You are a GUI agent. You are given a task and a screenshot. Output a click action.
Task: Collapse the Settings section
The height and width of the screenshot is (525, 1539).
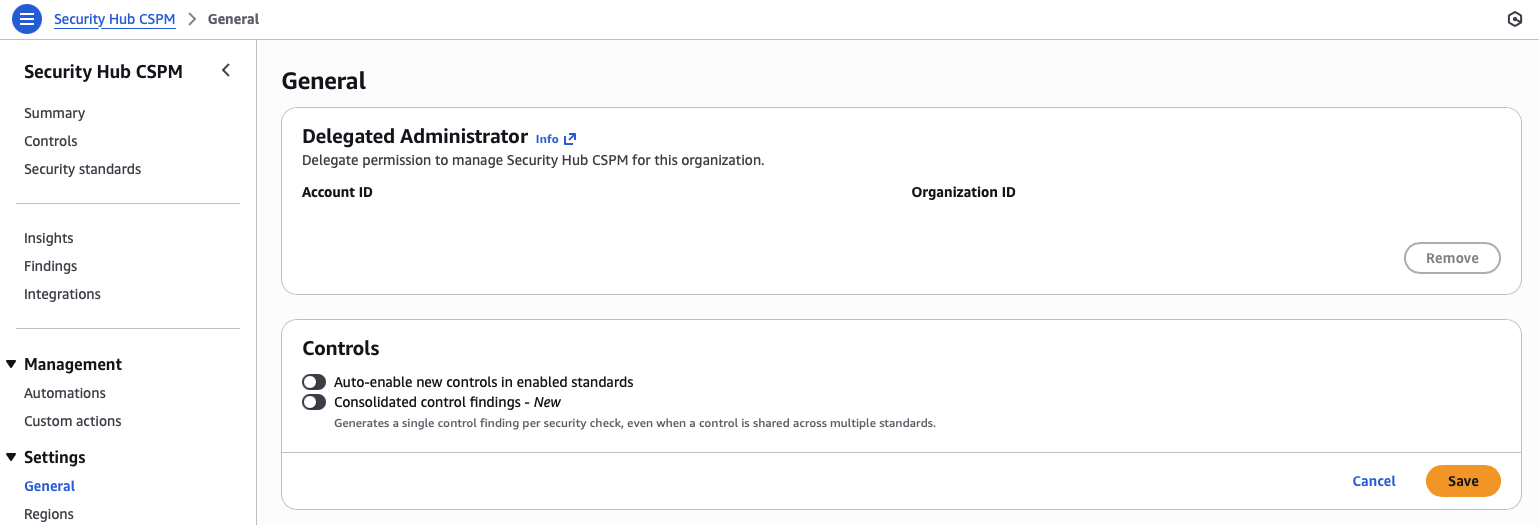pyautogui.click(x=11, y=457)
